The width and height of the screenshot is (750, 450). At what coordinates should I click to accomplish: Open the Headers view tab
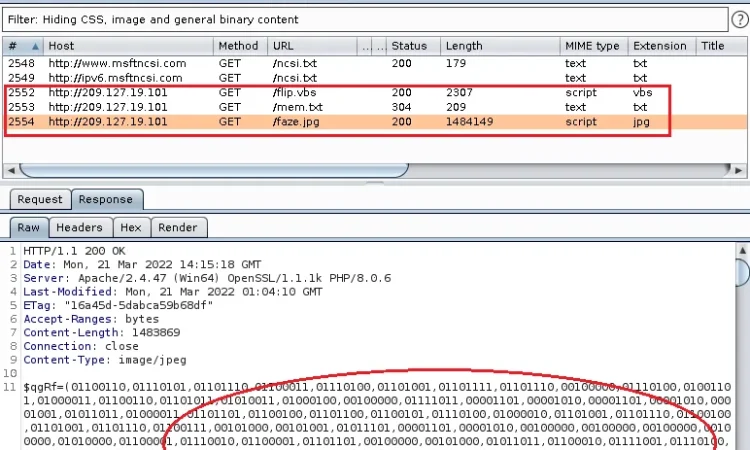pyautogui.click(x=80, y=228)
